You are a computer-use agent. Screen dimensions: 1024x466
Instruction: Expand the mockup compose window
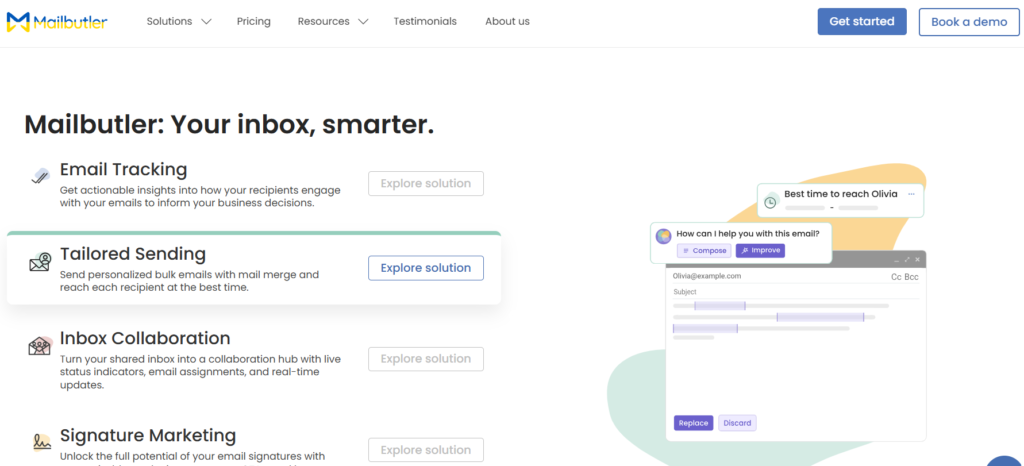pos(907,260)
